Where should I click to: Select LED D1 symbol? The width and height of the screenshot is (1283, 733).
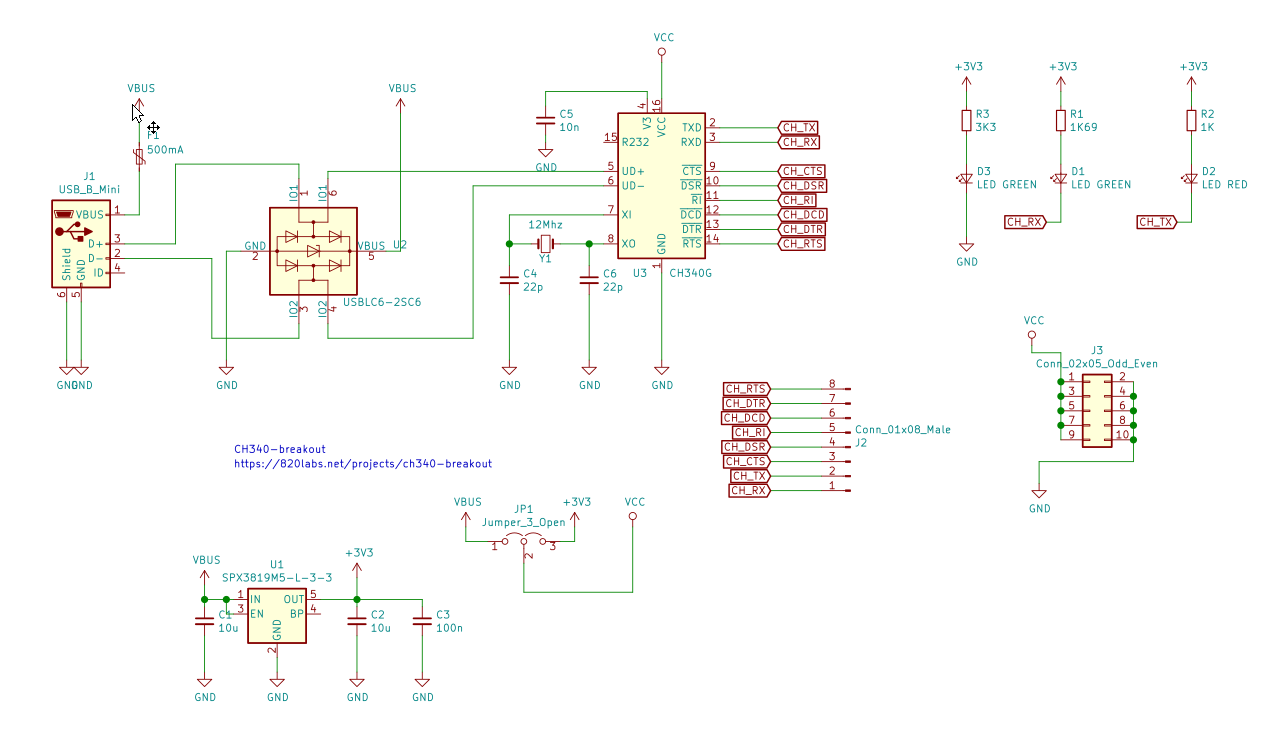[1060, 179]
